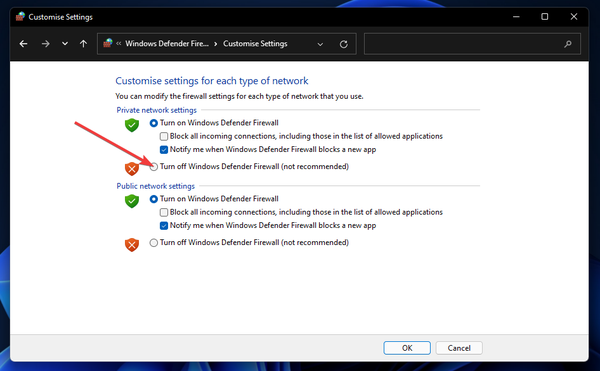
Task: Expand the address bar history dropdown
Action: [x=320, y=44]
